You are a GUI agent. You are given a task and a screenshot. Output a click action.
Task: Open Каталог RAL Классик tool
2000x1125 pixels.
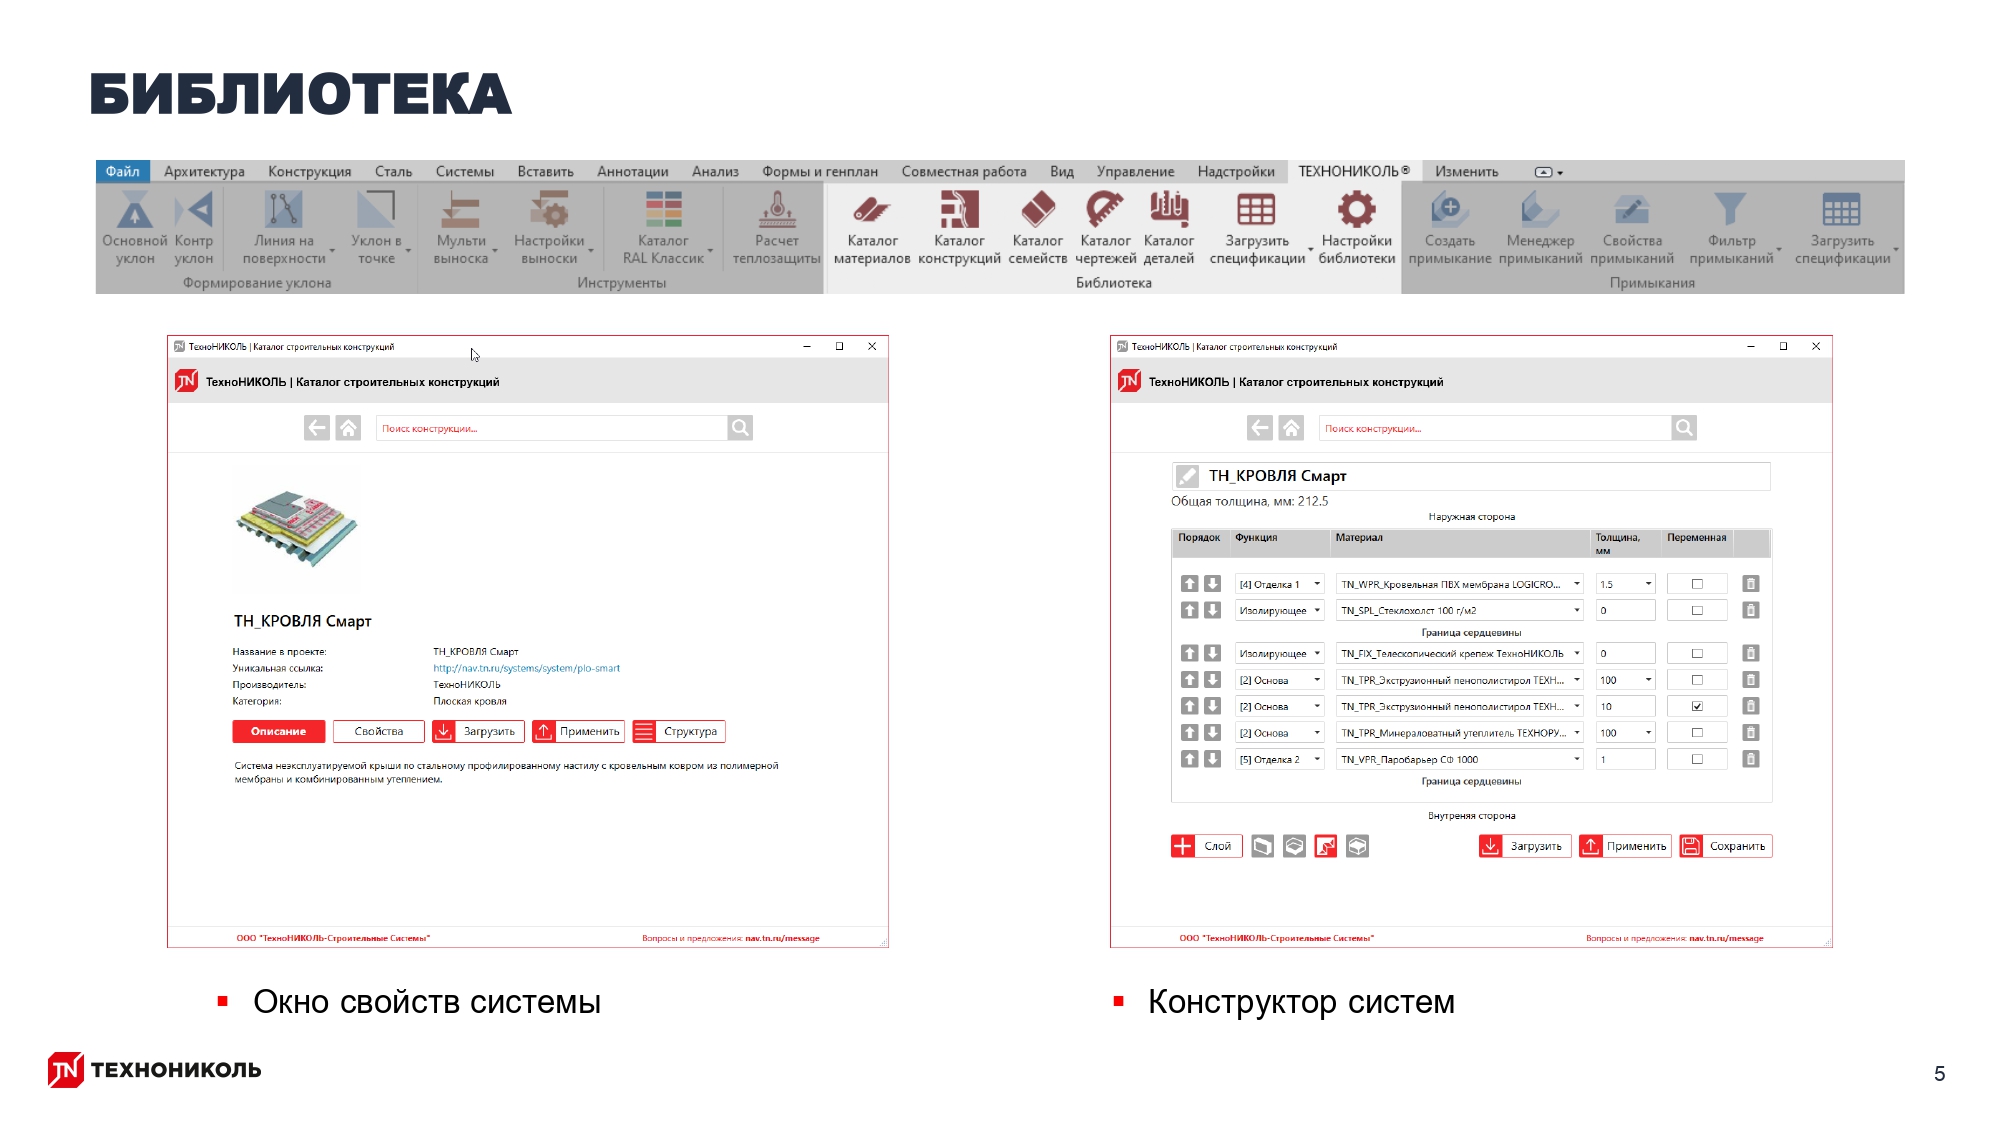pyautogui.click(x=663, y=228)
